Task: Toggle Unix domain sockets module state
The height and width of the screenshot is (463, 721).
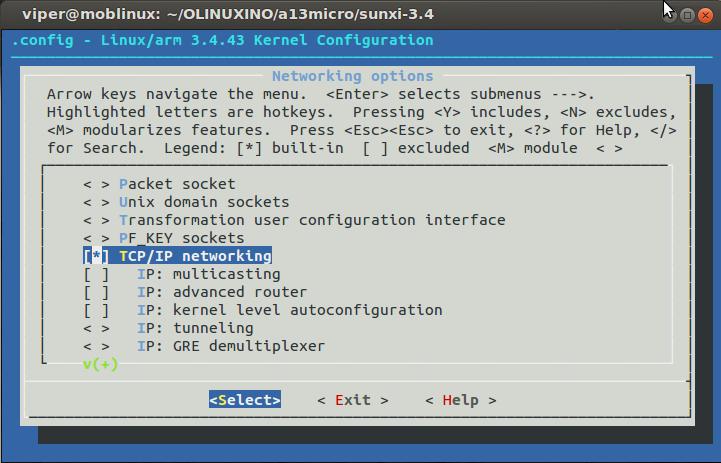Action: coord(96,202)
